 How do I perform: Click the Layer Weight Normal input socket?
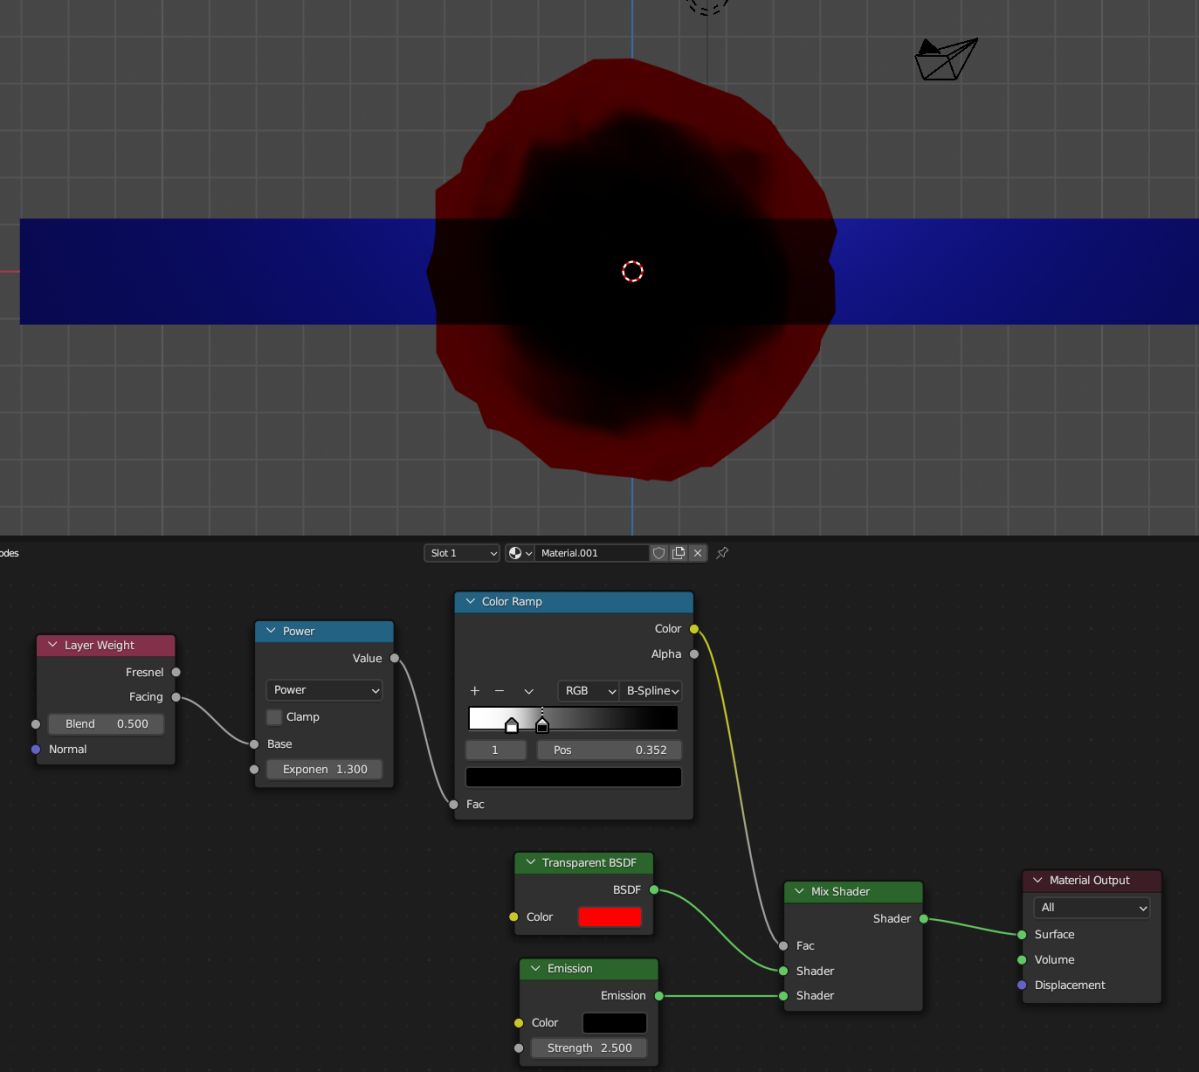tap(35, 749)
